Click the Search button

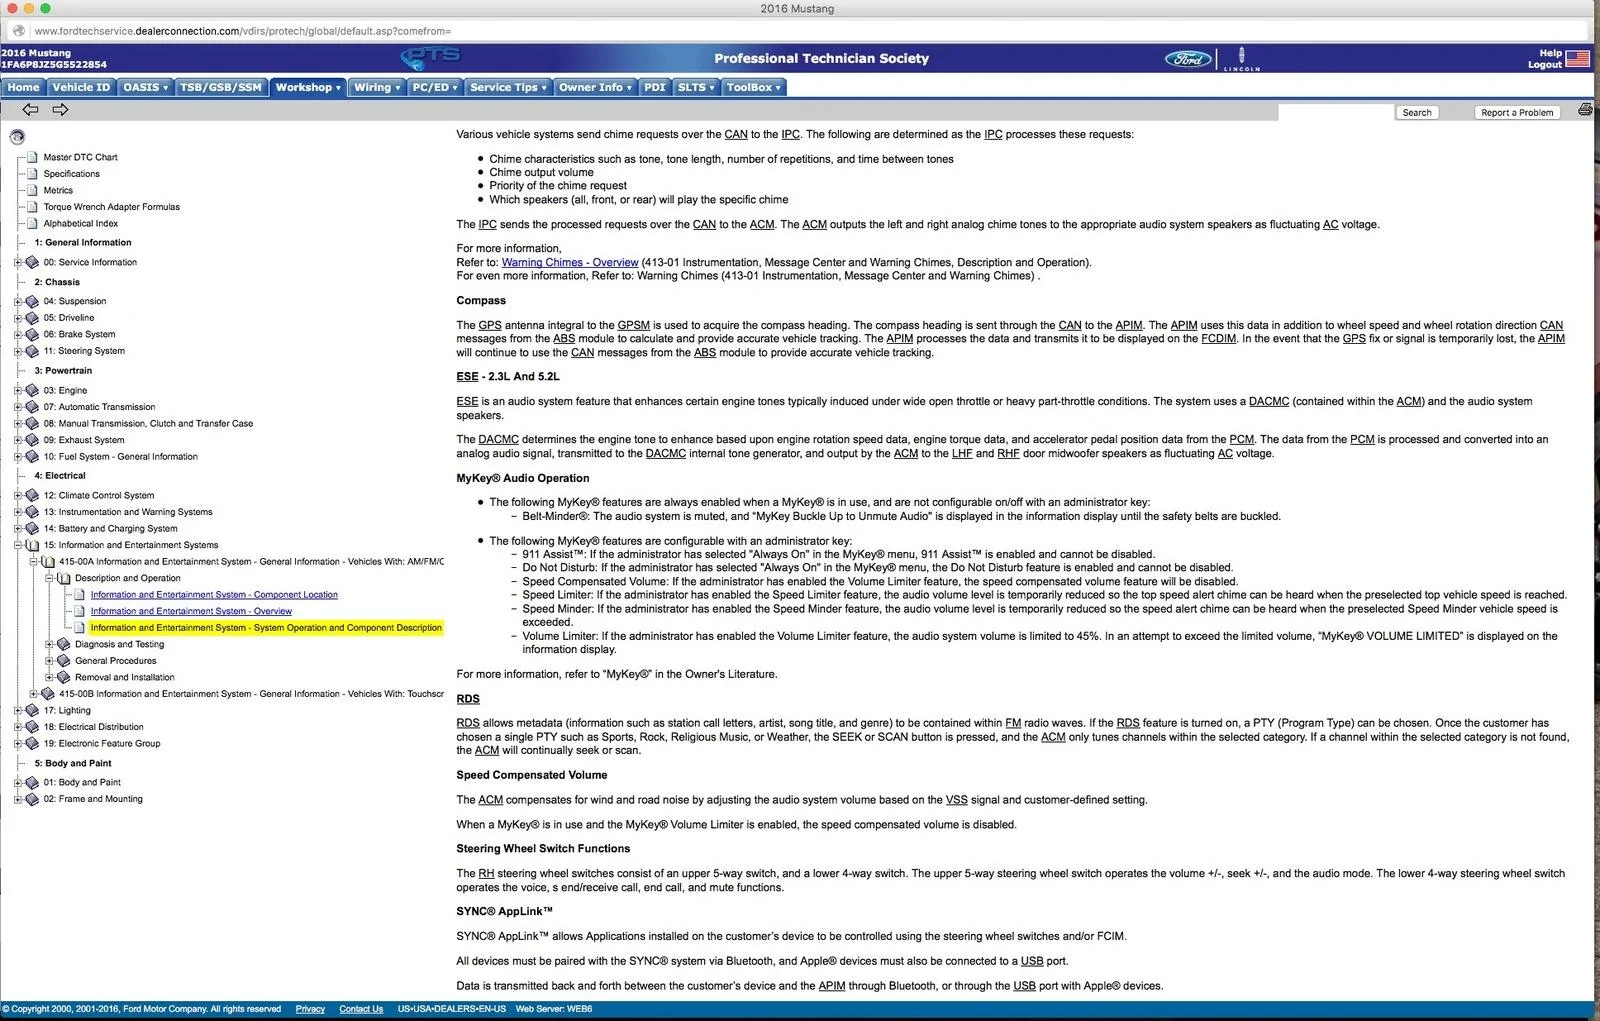[1416, 112]
